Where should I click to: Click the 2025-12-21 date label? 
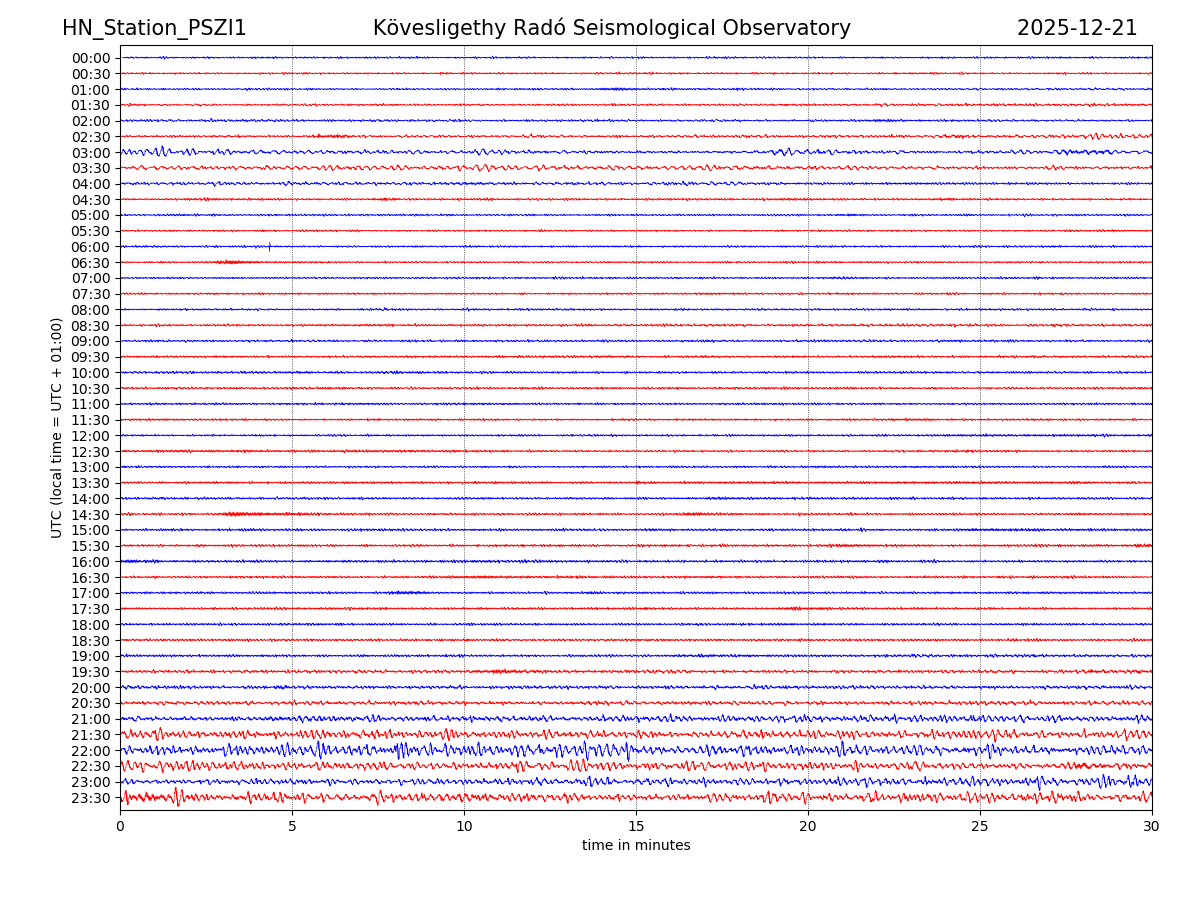[1077, 28]
